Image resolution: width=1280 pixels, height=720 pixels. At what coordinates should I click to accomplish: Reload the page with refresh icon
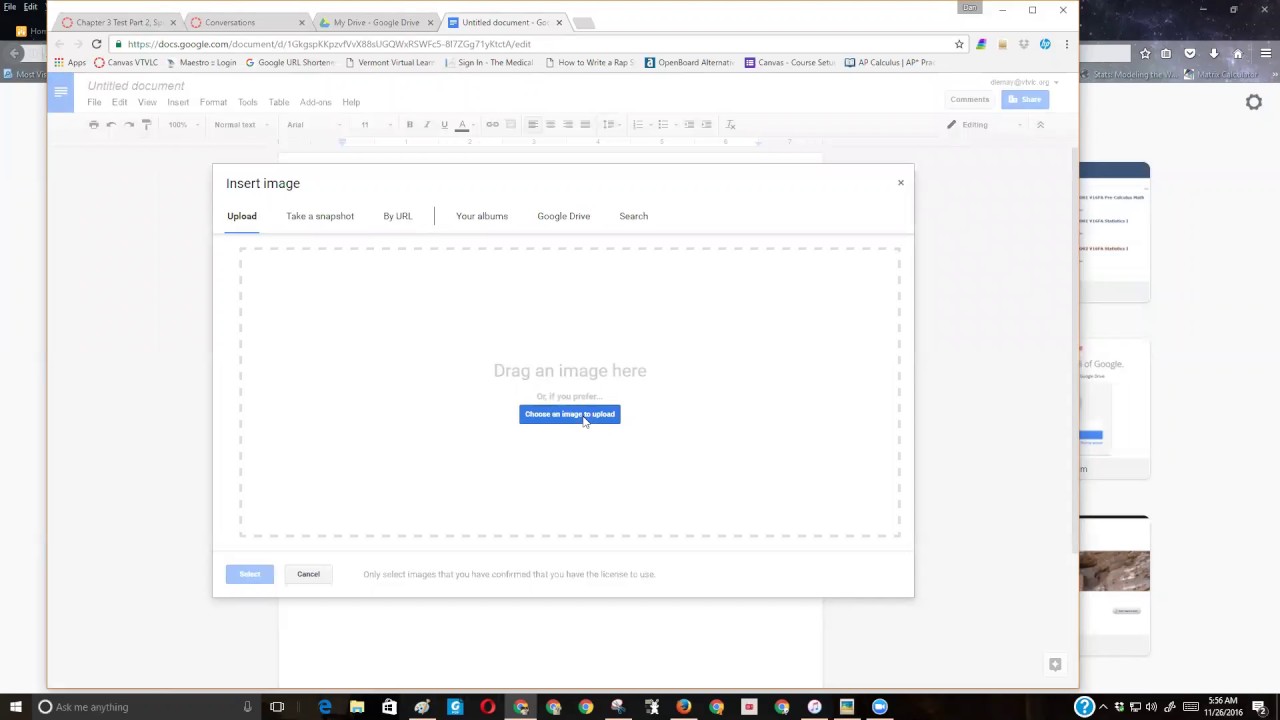pos(96,44)
